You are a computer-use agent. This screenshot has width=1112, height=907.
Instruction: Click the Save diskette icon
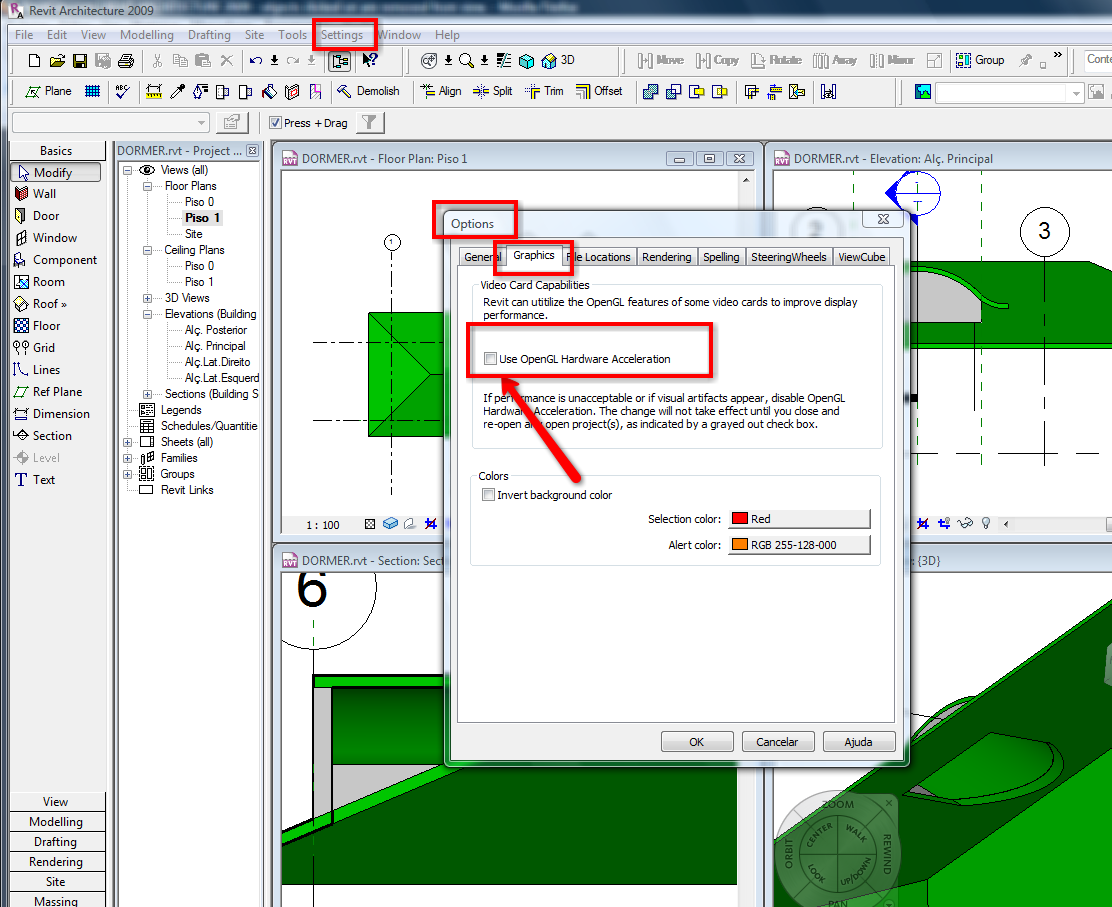(x=80, y=61)
